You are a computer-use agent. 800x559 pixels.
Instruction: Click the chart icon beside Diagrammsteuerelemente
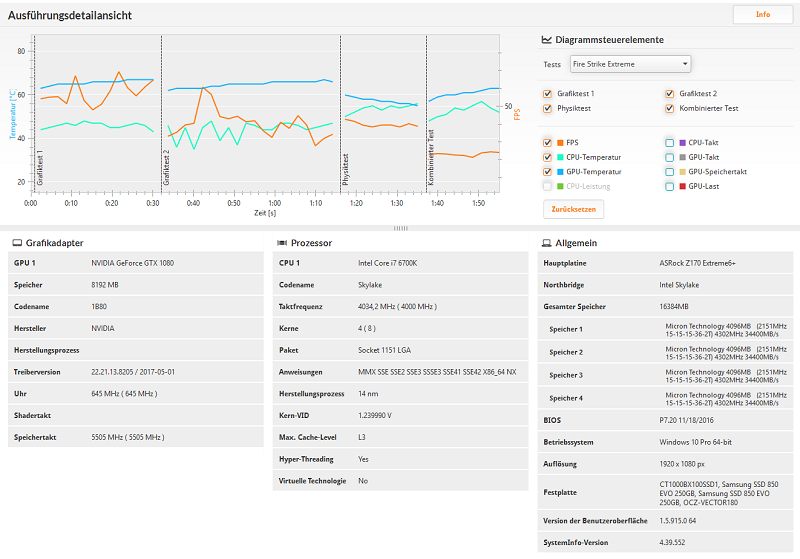pos(546,40)
